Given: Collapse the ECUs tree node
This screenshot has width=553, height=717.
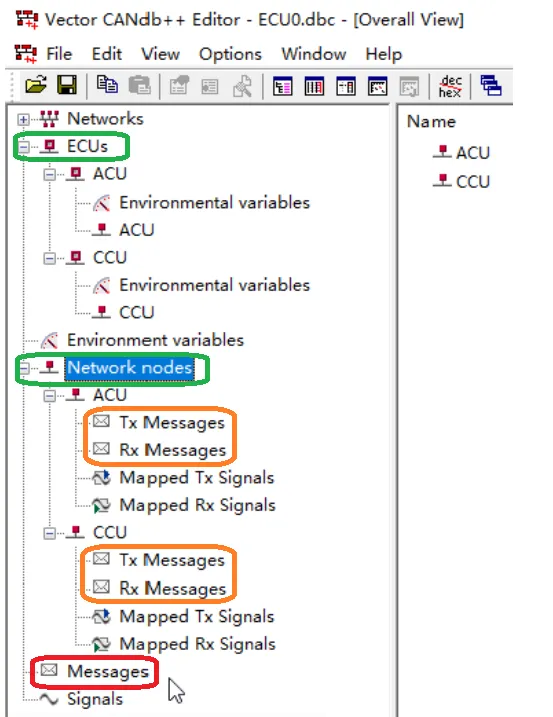Looking at the screenshot, I should pos(23,147).
